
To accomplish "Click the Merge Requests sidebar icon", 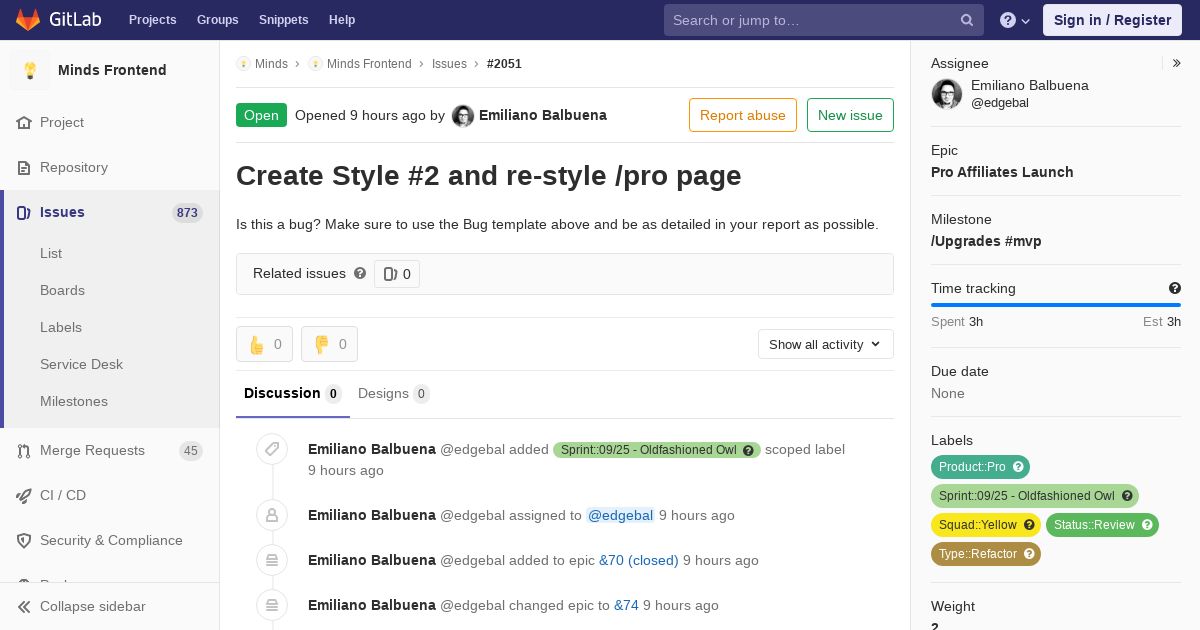I will pos(24,450).
